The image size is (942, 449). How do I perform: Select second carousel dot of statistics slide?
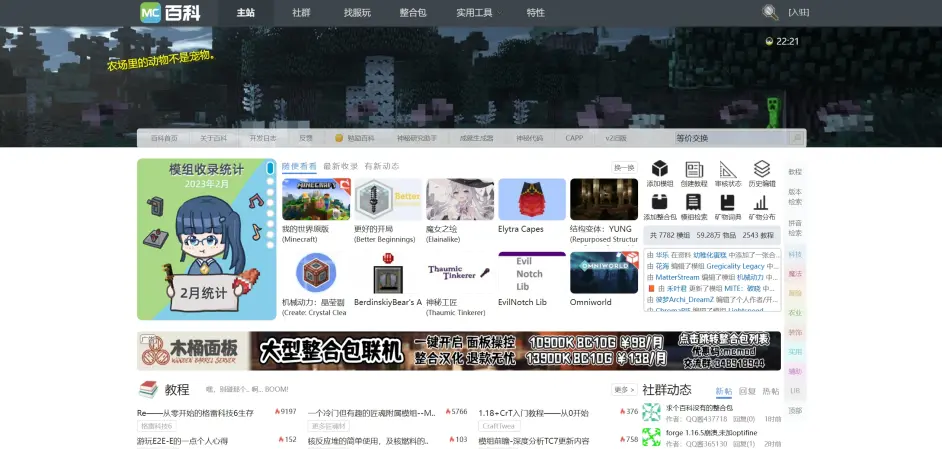270,181
